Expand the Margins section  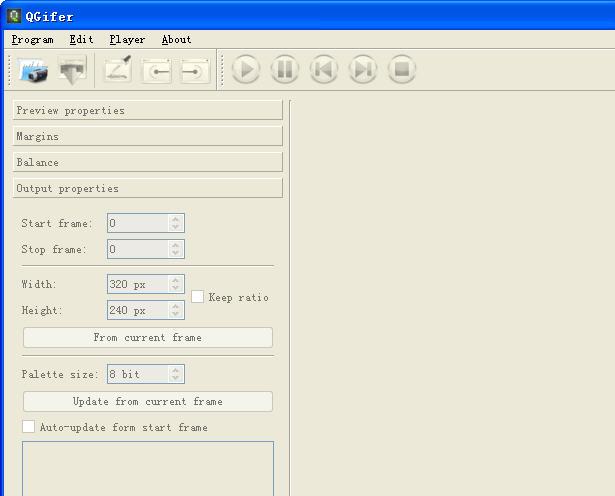pyautogui.click(x=147, y=136)
